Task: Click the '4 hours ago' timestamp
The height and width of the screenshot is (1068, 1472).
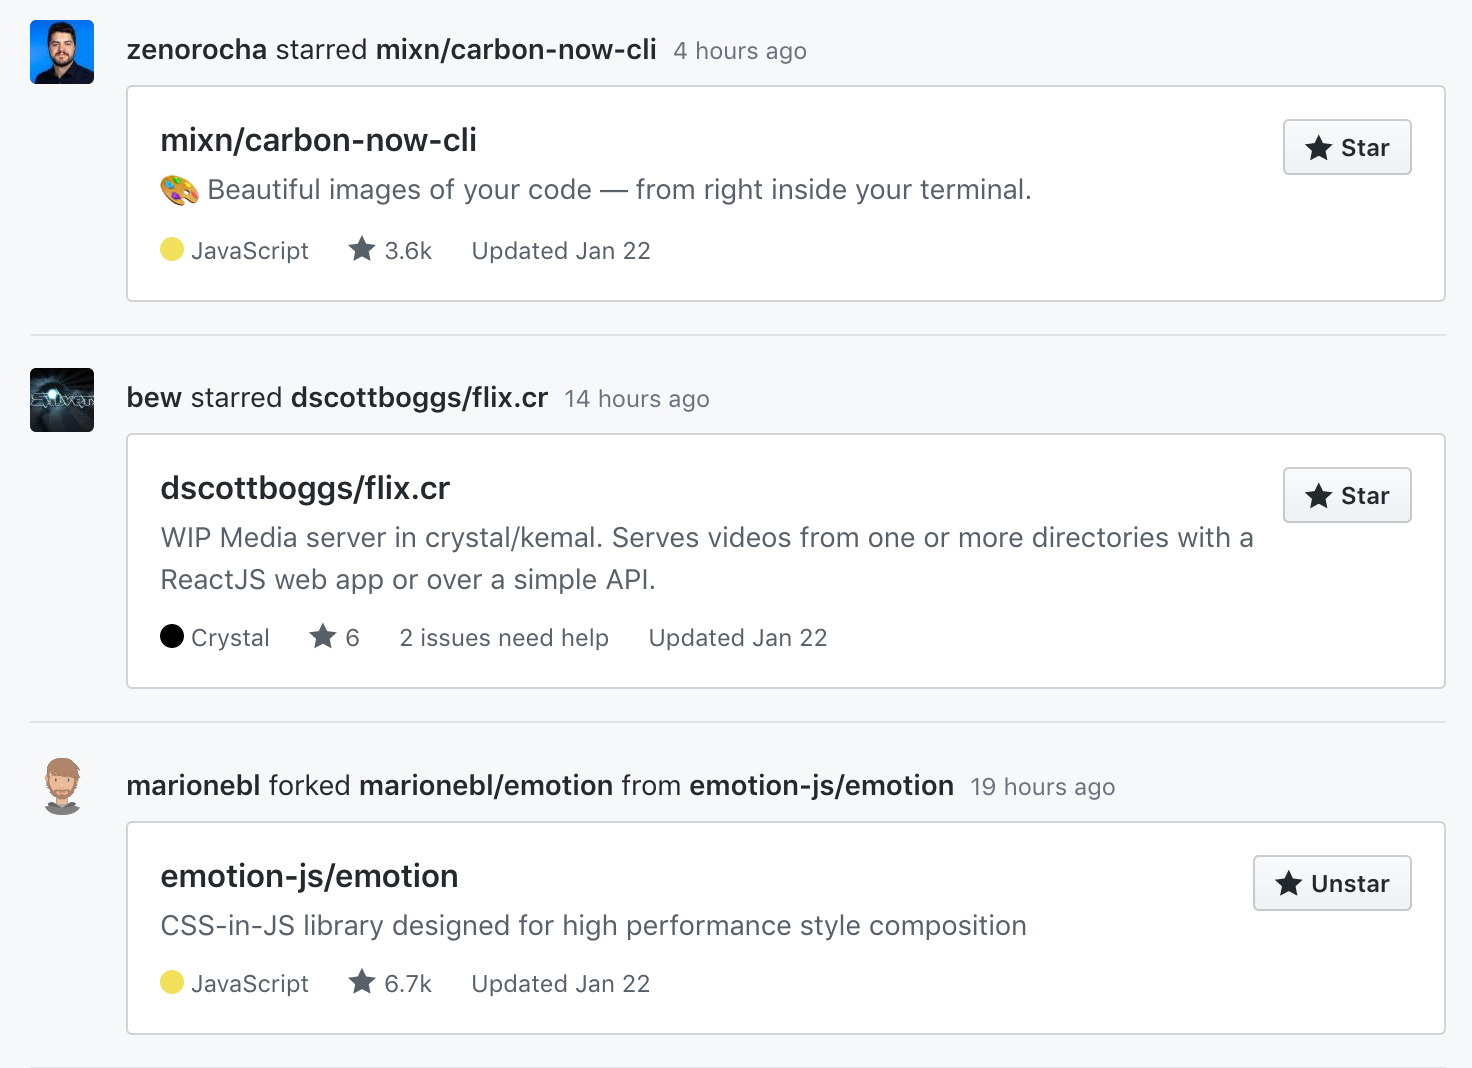Action: click(x=740, y=51)
